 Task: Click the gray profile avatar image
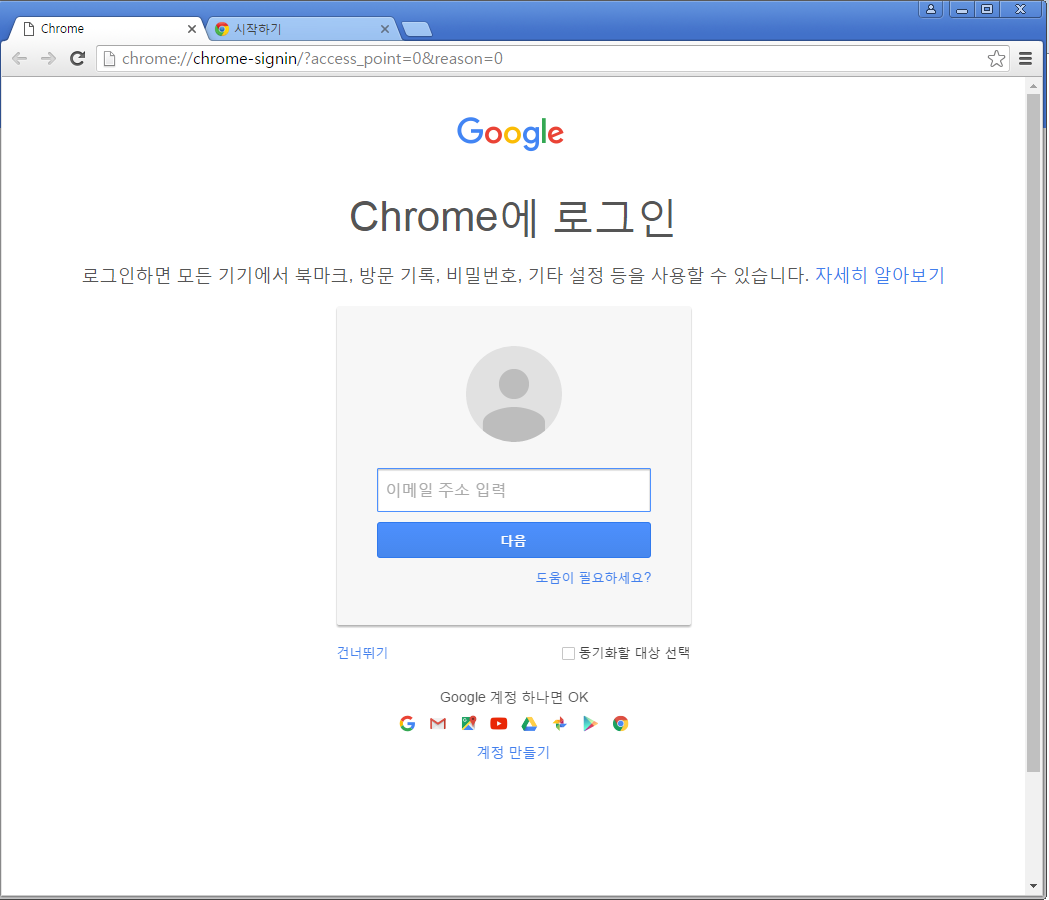coord(514,393)
